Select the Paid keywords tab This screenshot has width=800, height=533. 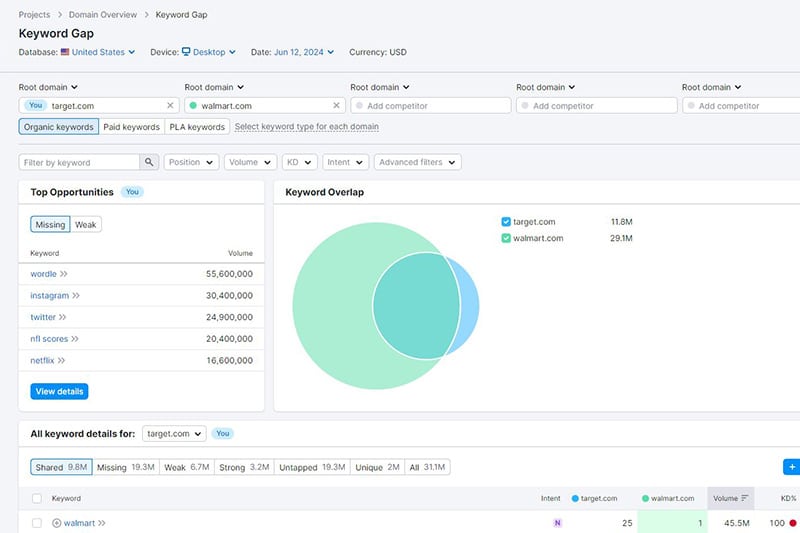132,126
